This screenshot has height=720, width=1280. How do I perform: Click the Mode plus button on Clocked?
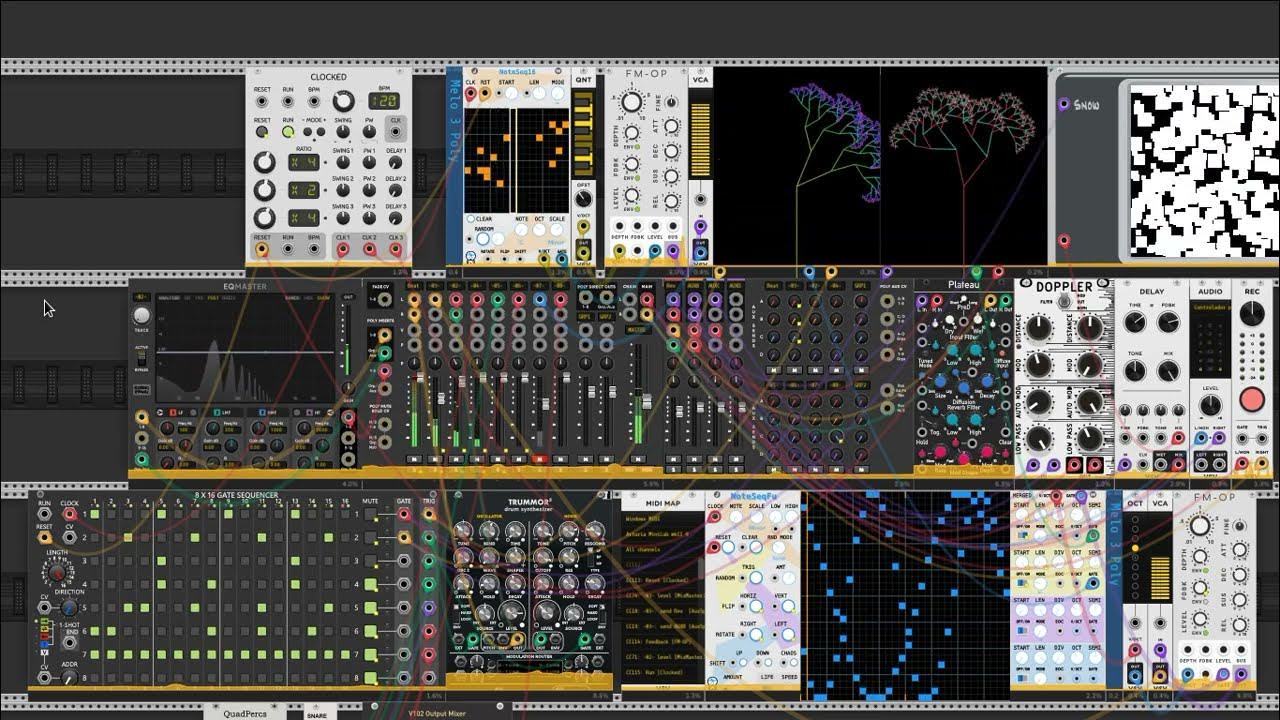tap(321, 132)
